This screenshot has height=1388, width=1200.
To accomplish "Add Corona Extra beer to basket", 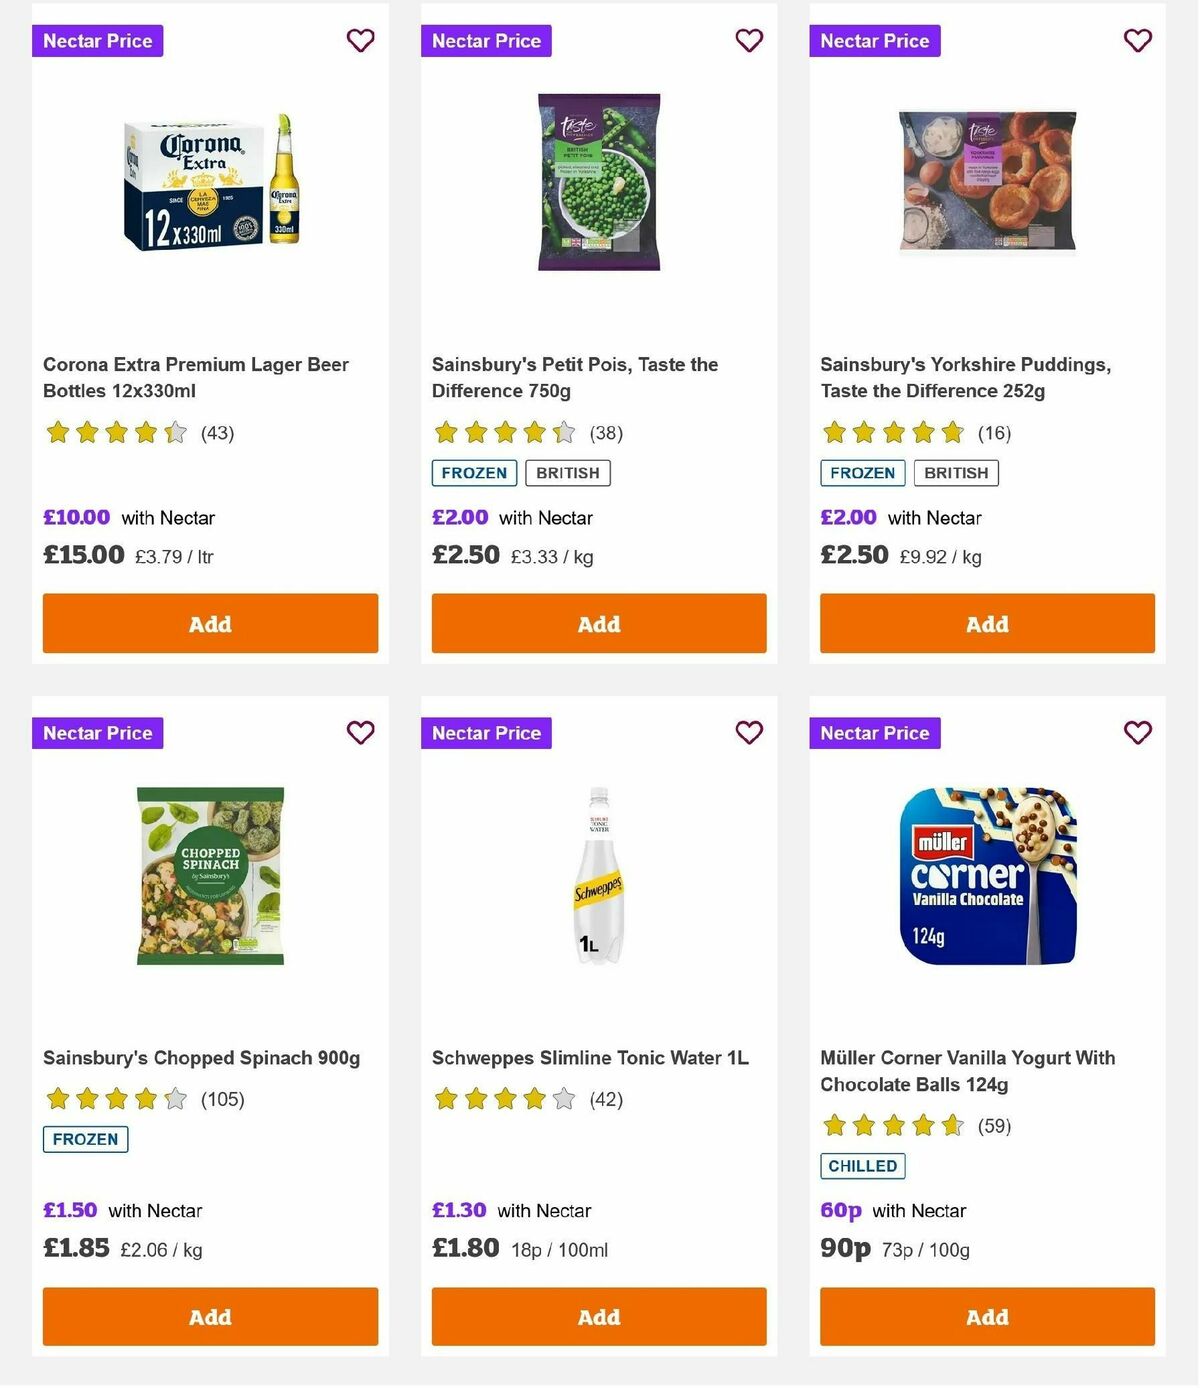I will click(x=210, y=623).
